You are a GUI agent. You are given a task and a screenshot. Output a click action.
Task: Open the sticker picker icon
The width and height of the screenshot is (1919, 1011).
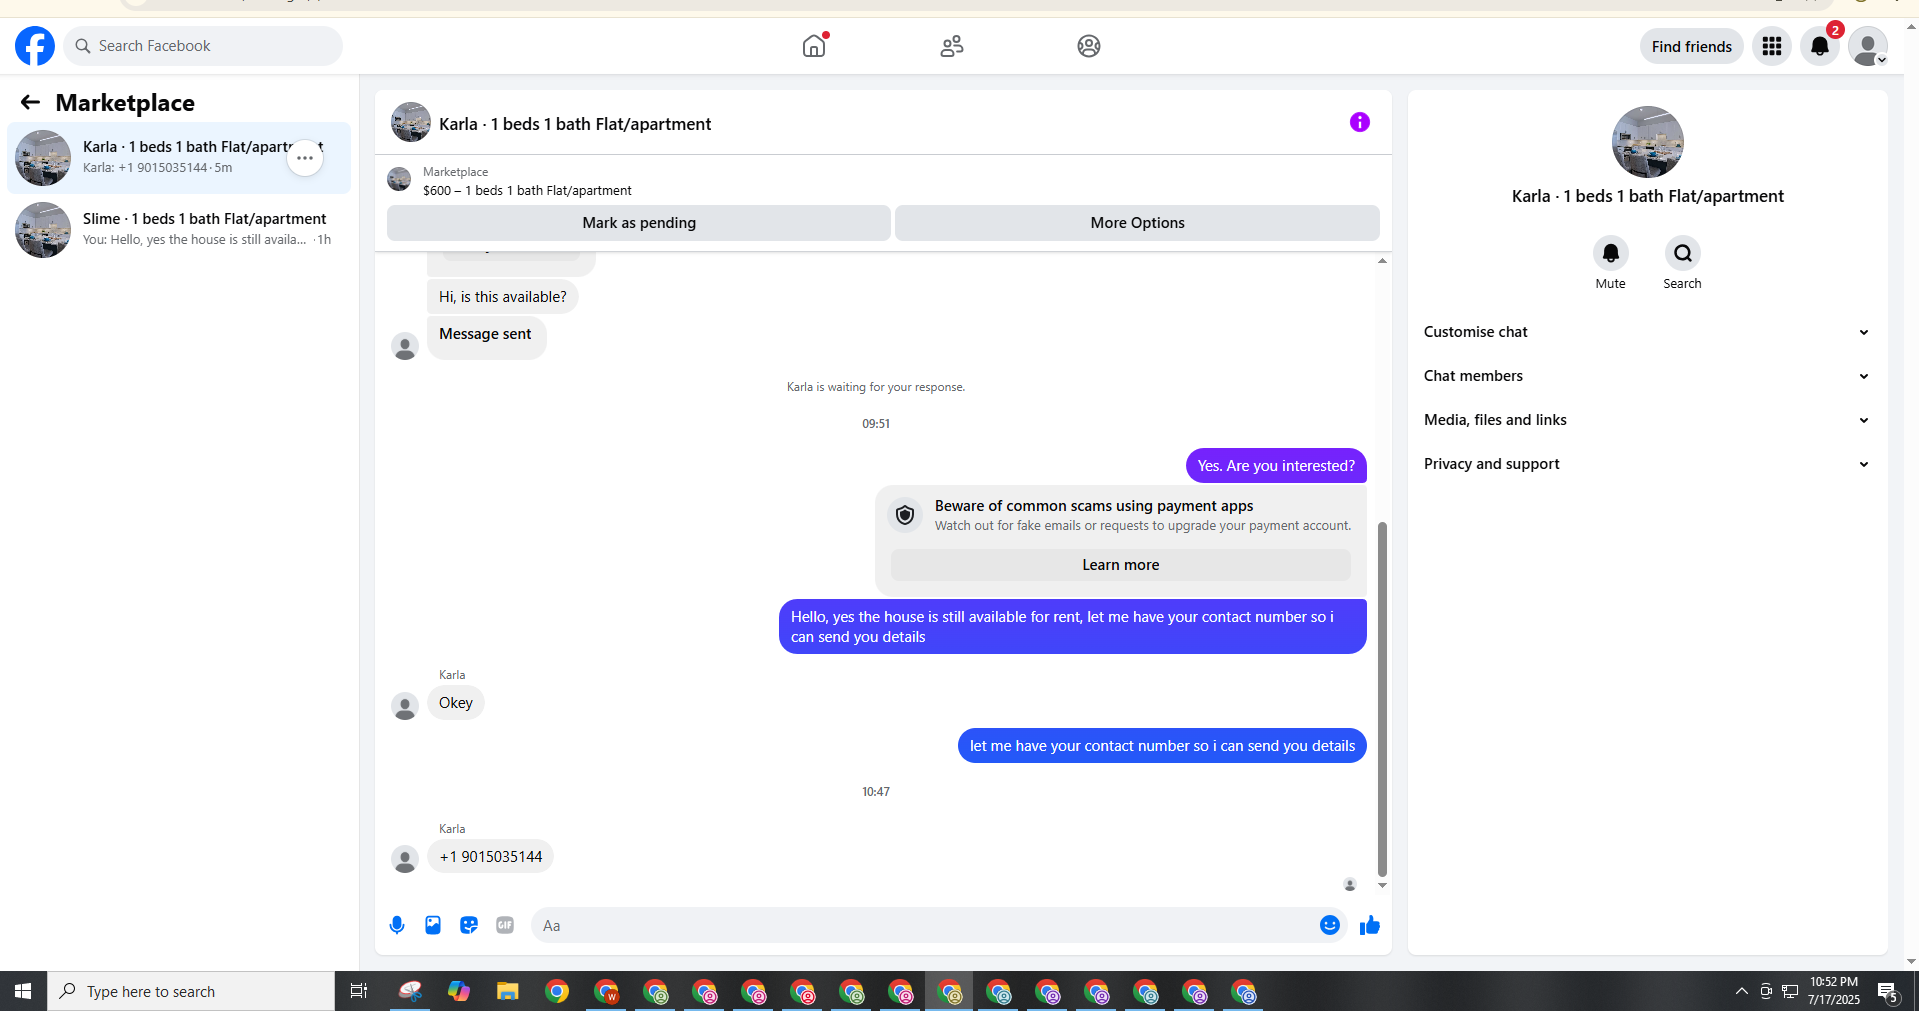coord(469,925)
